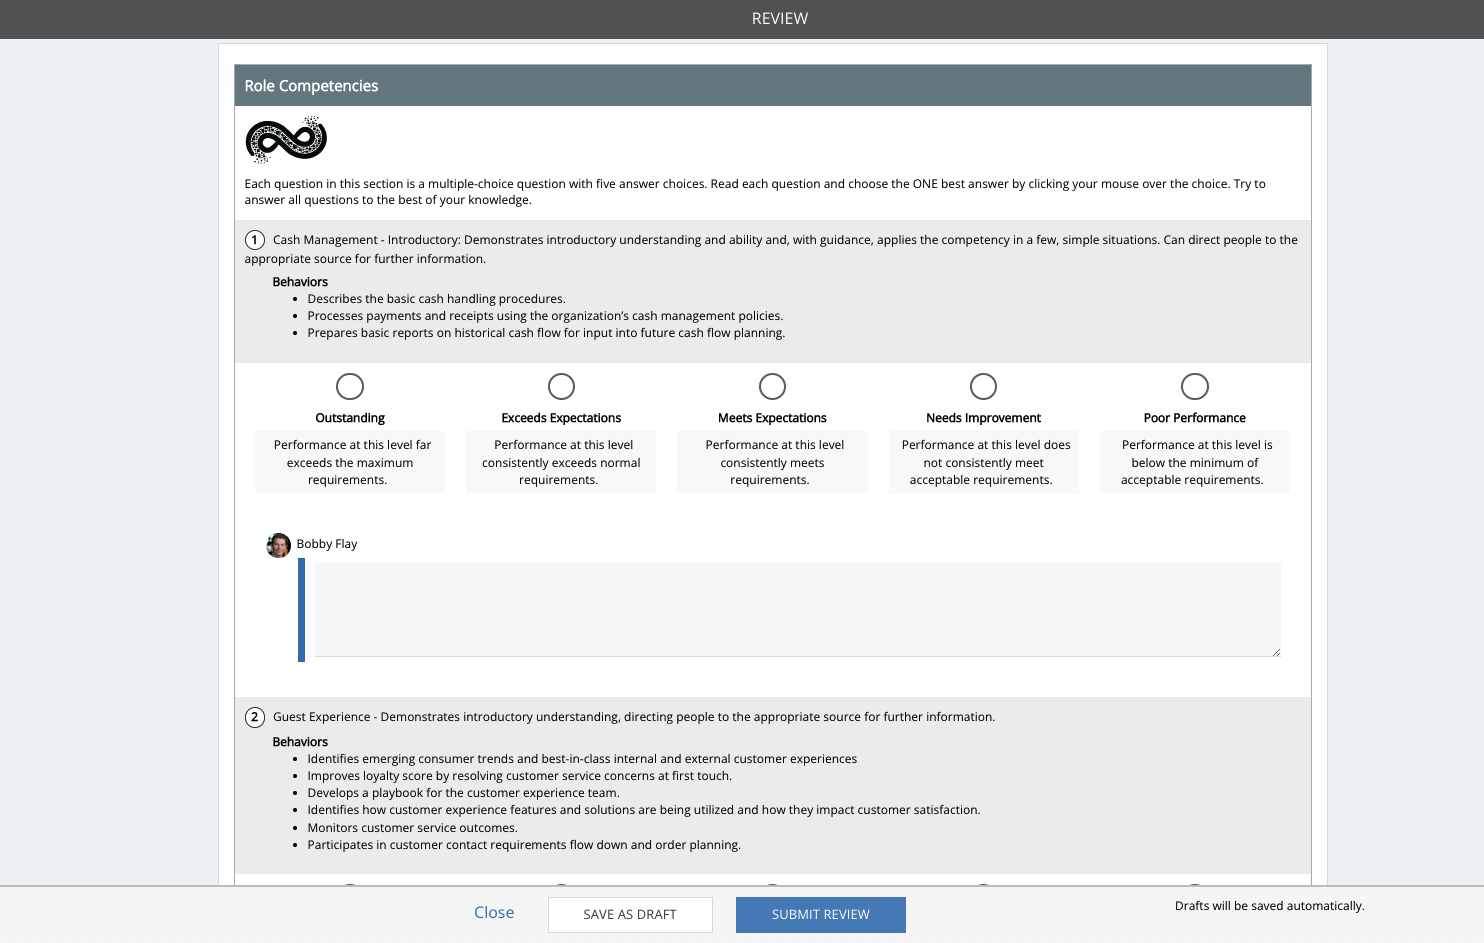The height and width of the screenshot is (943, 1484).
Task: Grab the comment box resize handle
Action: pyautogui.click(x=1276, y=652)
